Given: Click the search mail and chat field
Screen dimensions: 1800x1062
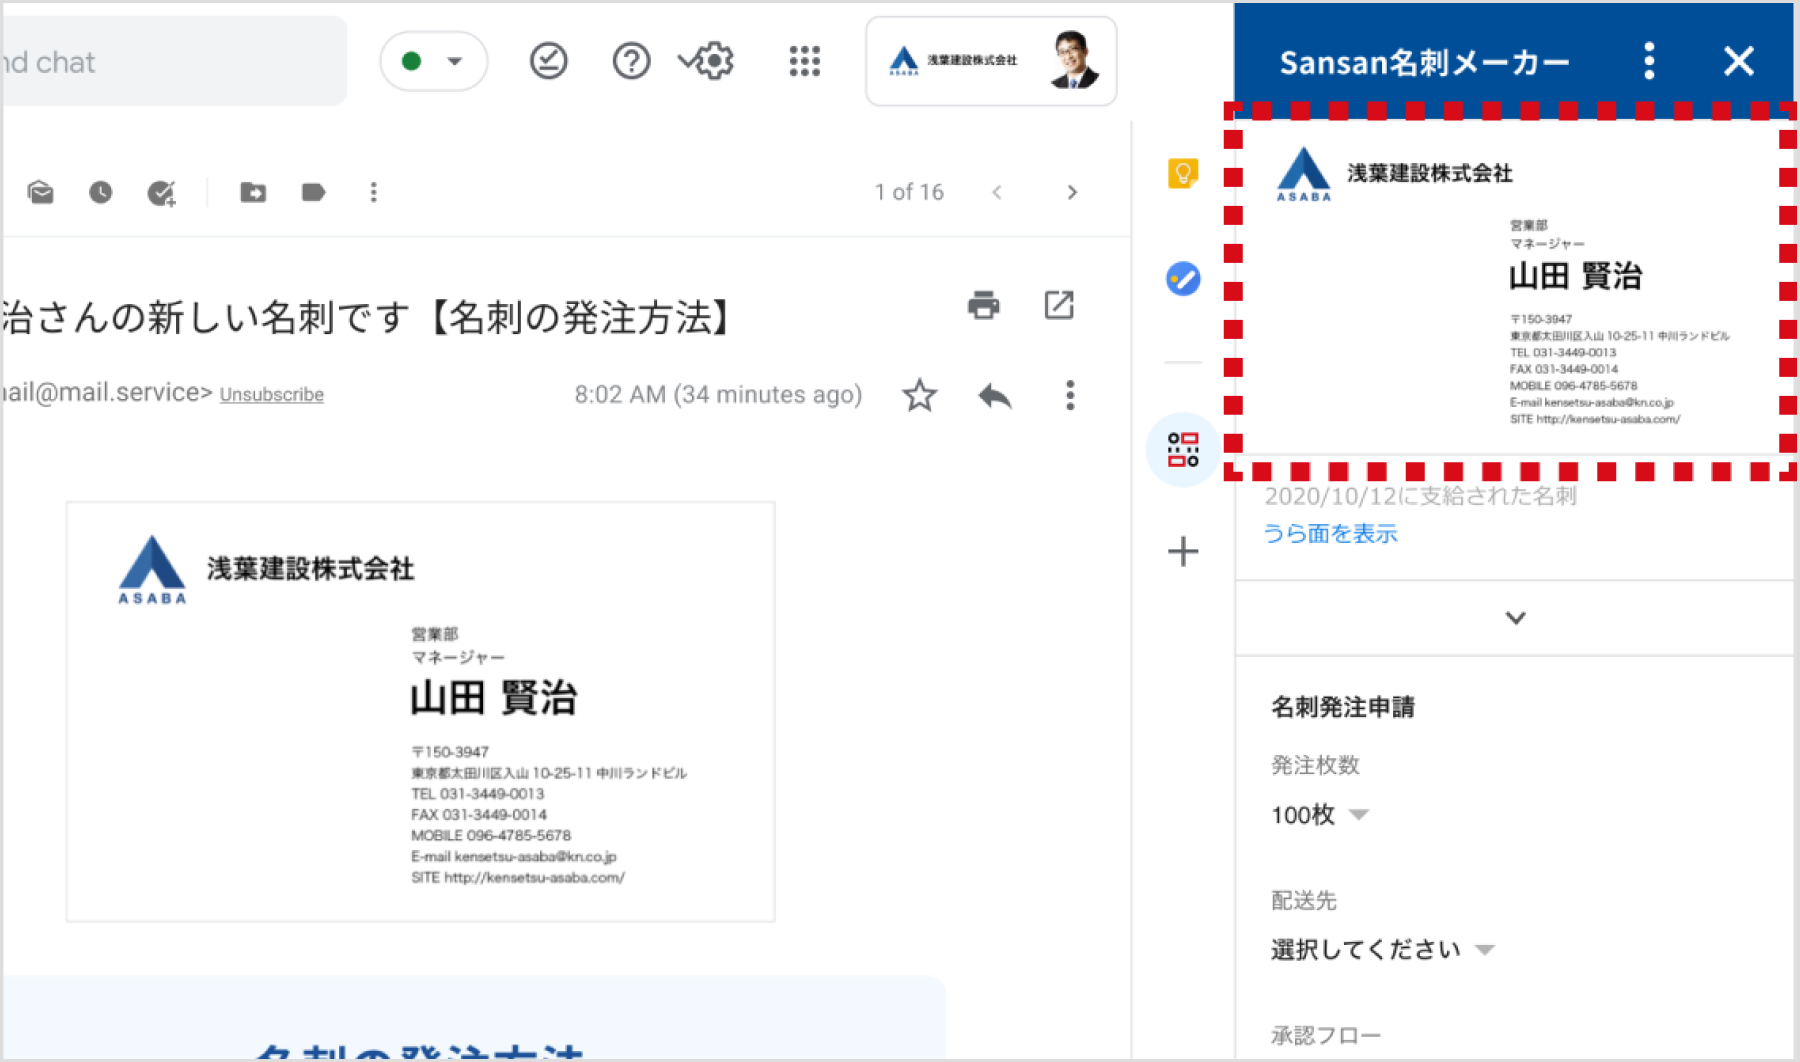Looking at the screenshot, I should [174, 61].
